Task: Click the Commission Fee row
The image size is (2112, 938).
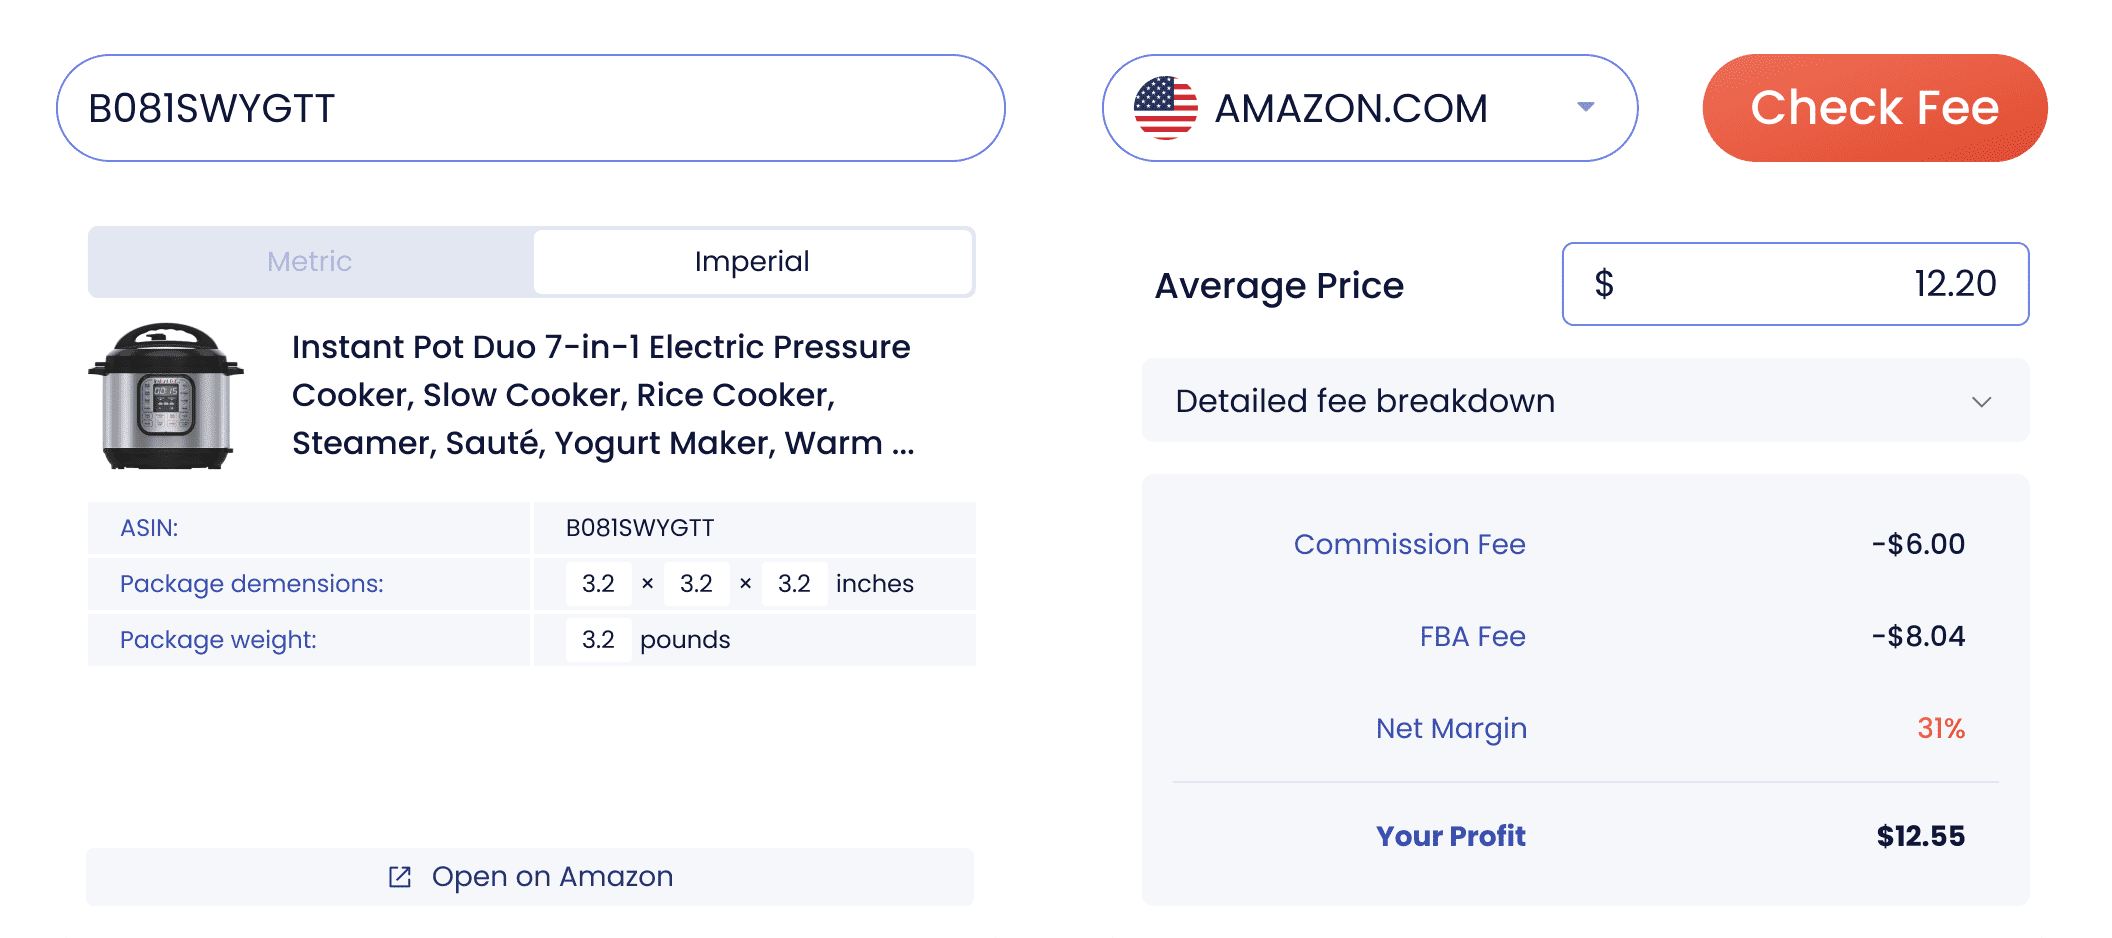Action: click(x=1409, y=544)
